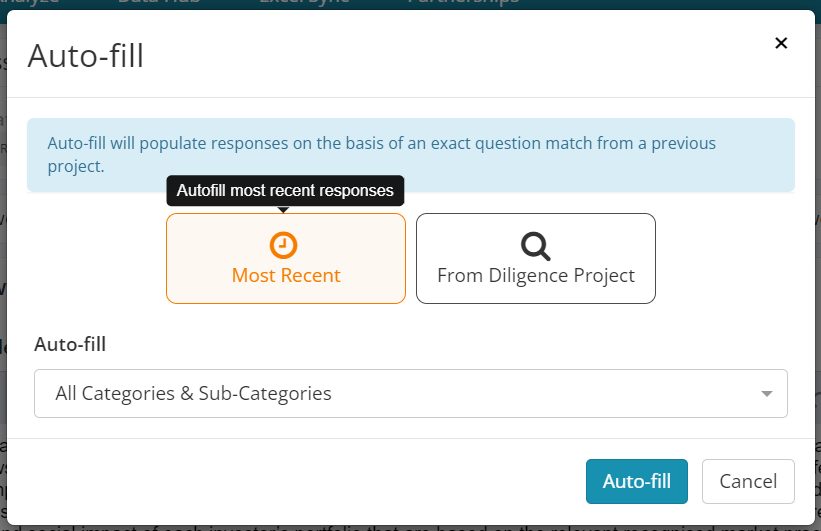Switch to the Excel Sync tab

click(304, 3)
